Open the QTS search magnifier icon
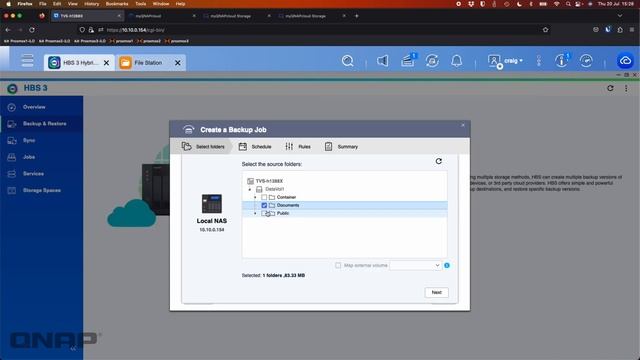Image resolution: width=640 pixels, height=360 pixels. (347, 61)
